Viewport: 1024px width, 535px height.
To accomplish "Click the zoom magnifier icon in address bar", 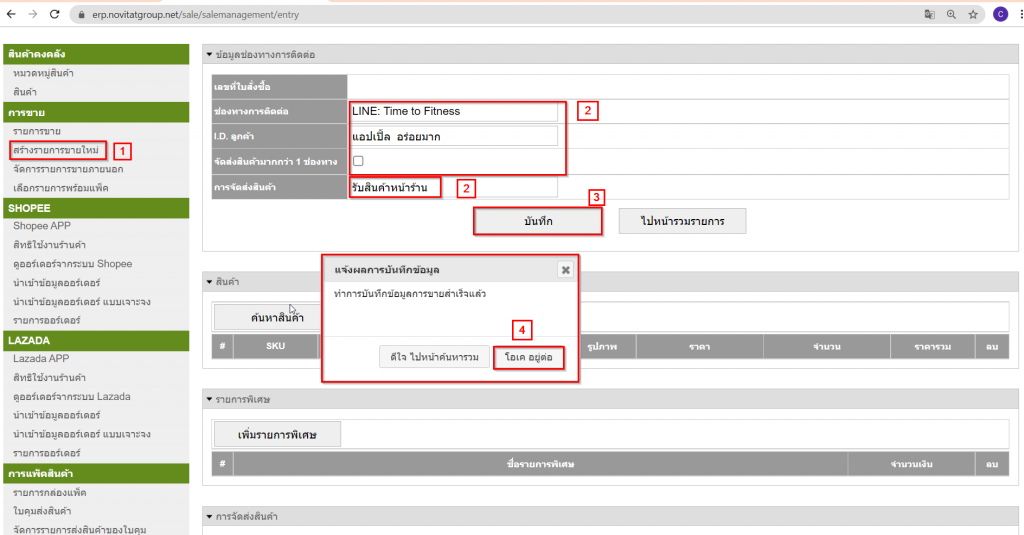I will point(951,15).
